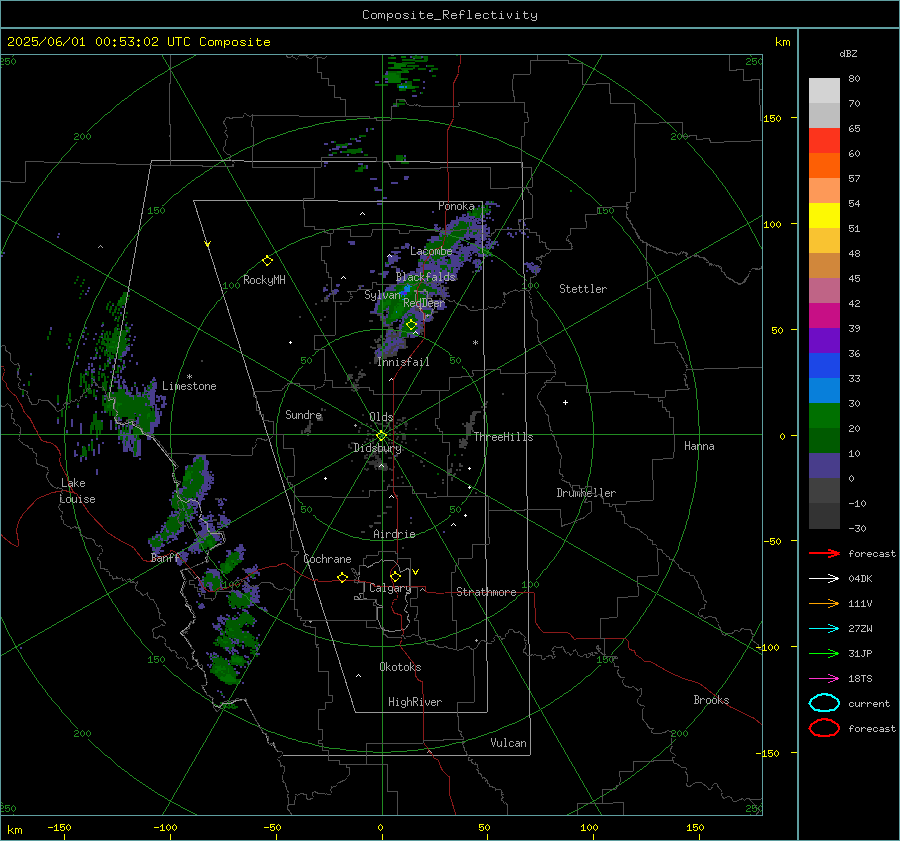Click the Banff label
This screenshot has height=841, width=900.
[165, 558]
